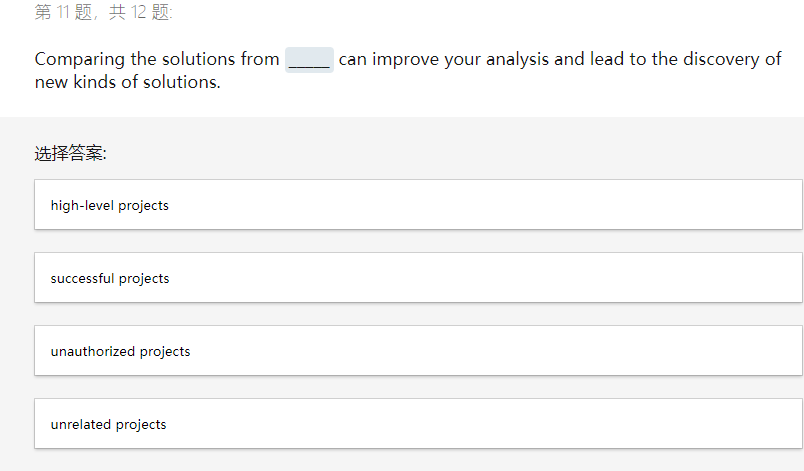Click the phrase 'can improve your' in question
This screenshot has width=804, height=471.
coord(404,59)
